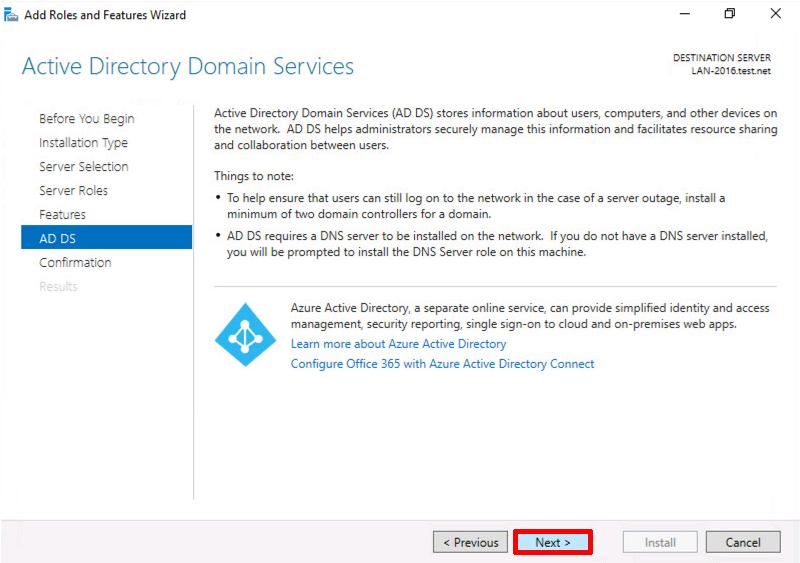800x563 pixels.
Task: Click the Azure Active Directory diamond icon
Action: 245,335
